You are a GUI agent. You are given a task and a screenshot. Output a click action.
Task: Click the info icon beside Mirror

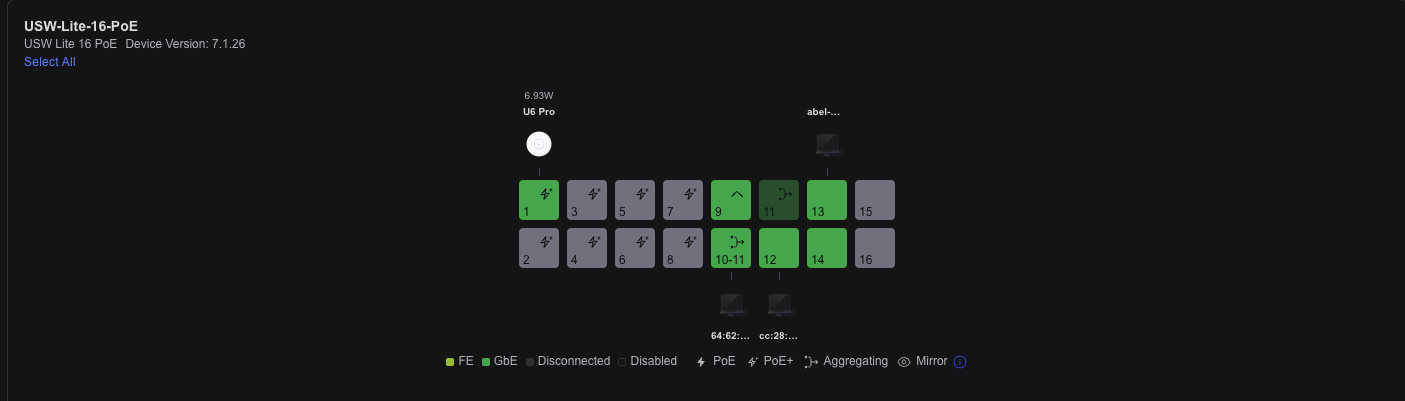tap(960, 362)
